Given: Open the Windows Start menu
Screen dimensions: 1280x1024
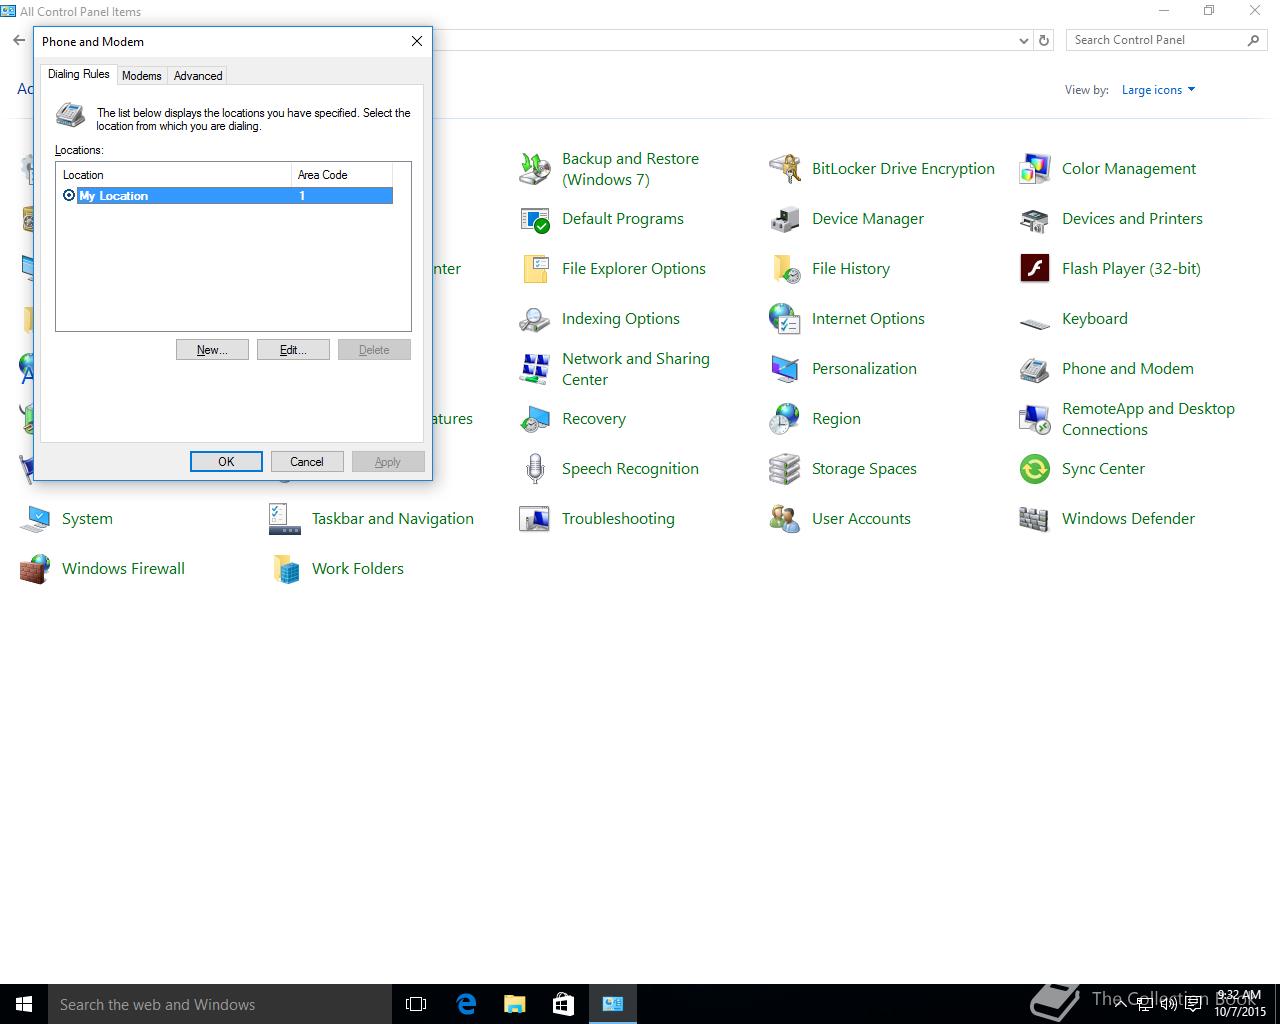Looking at the screenshot, I should 24,1004.
